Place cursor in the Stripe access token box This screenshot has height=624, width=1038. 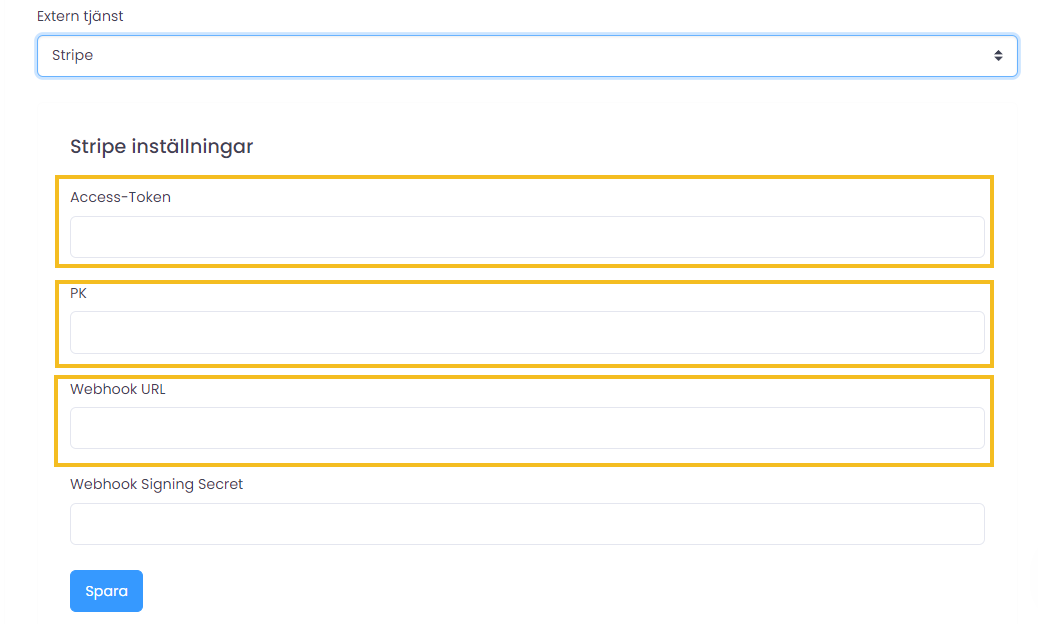pyautogui.click(x=527, y=237)
